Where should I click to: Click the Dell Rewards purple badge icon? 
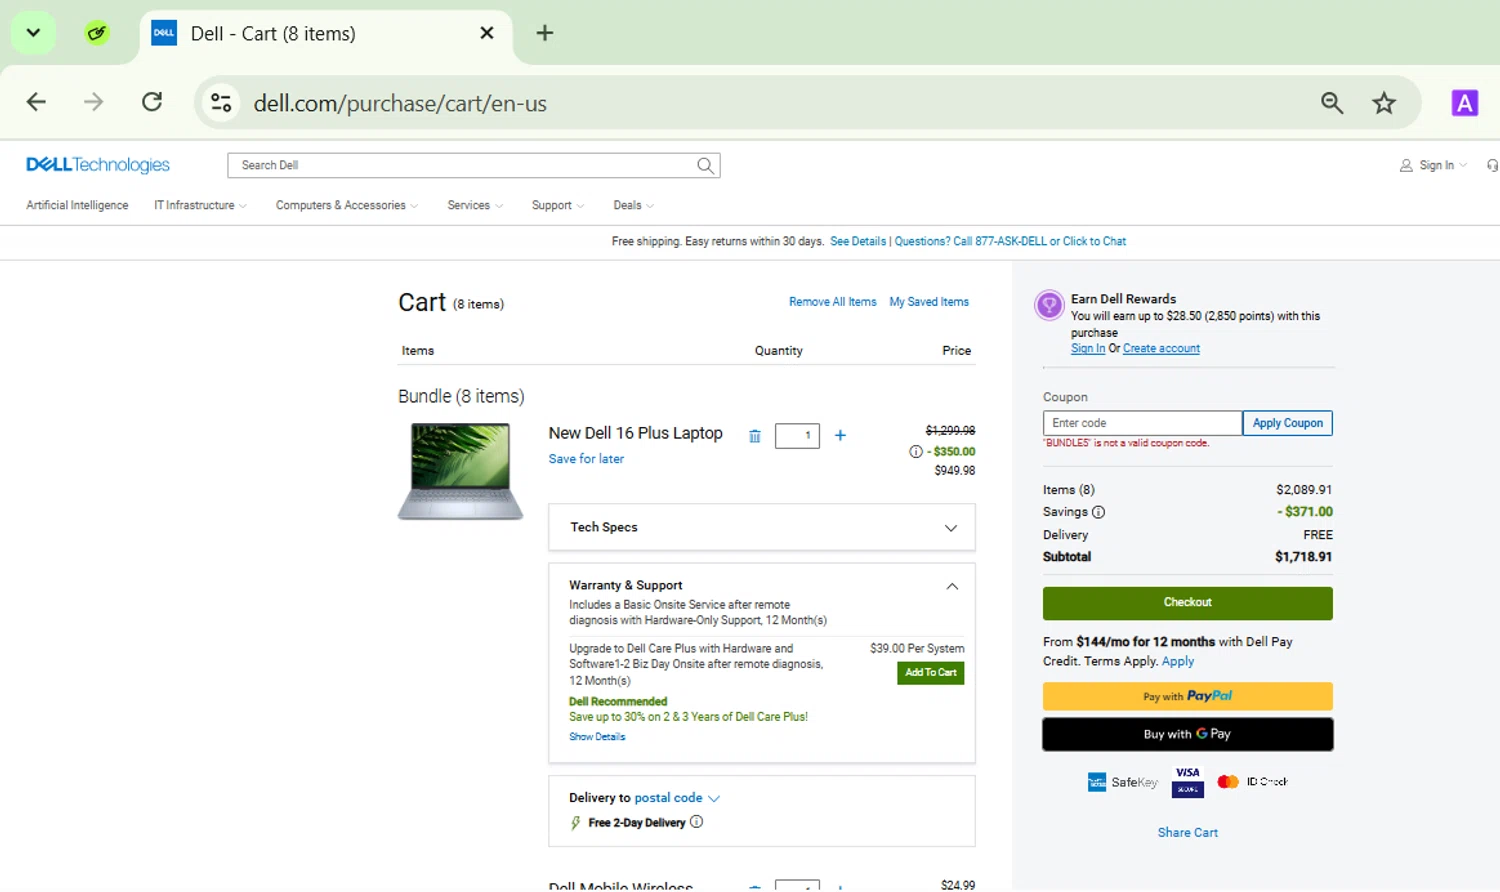(1049, 305)
